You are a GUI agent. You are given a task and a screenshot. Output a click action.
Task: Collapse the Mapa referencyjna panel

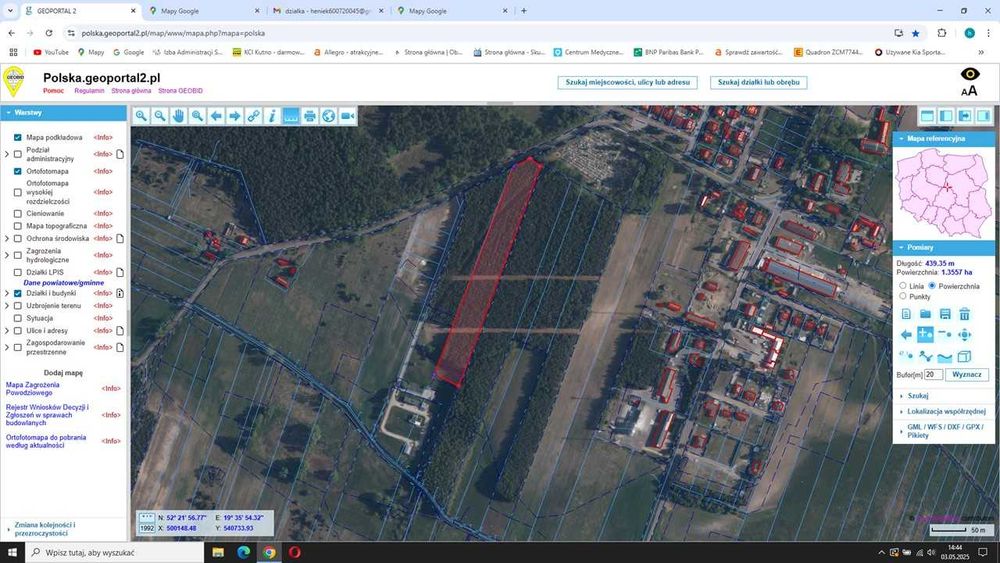point(943,138)
